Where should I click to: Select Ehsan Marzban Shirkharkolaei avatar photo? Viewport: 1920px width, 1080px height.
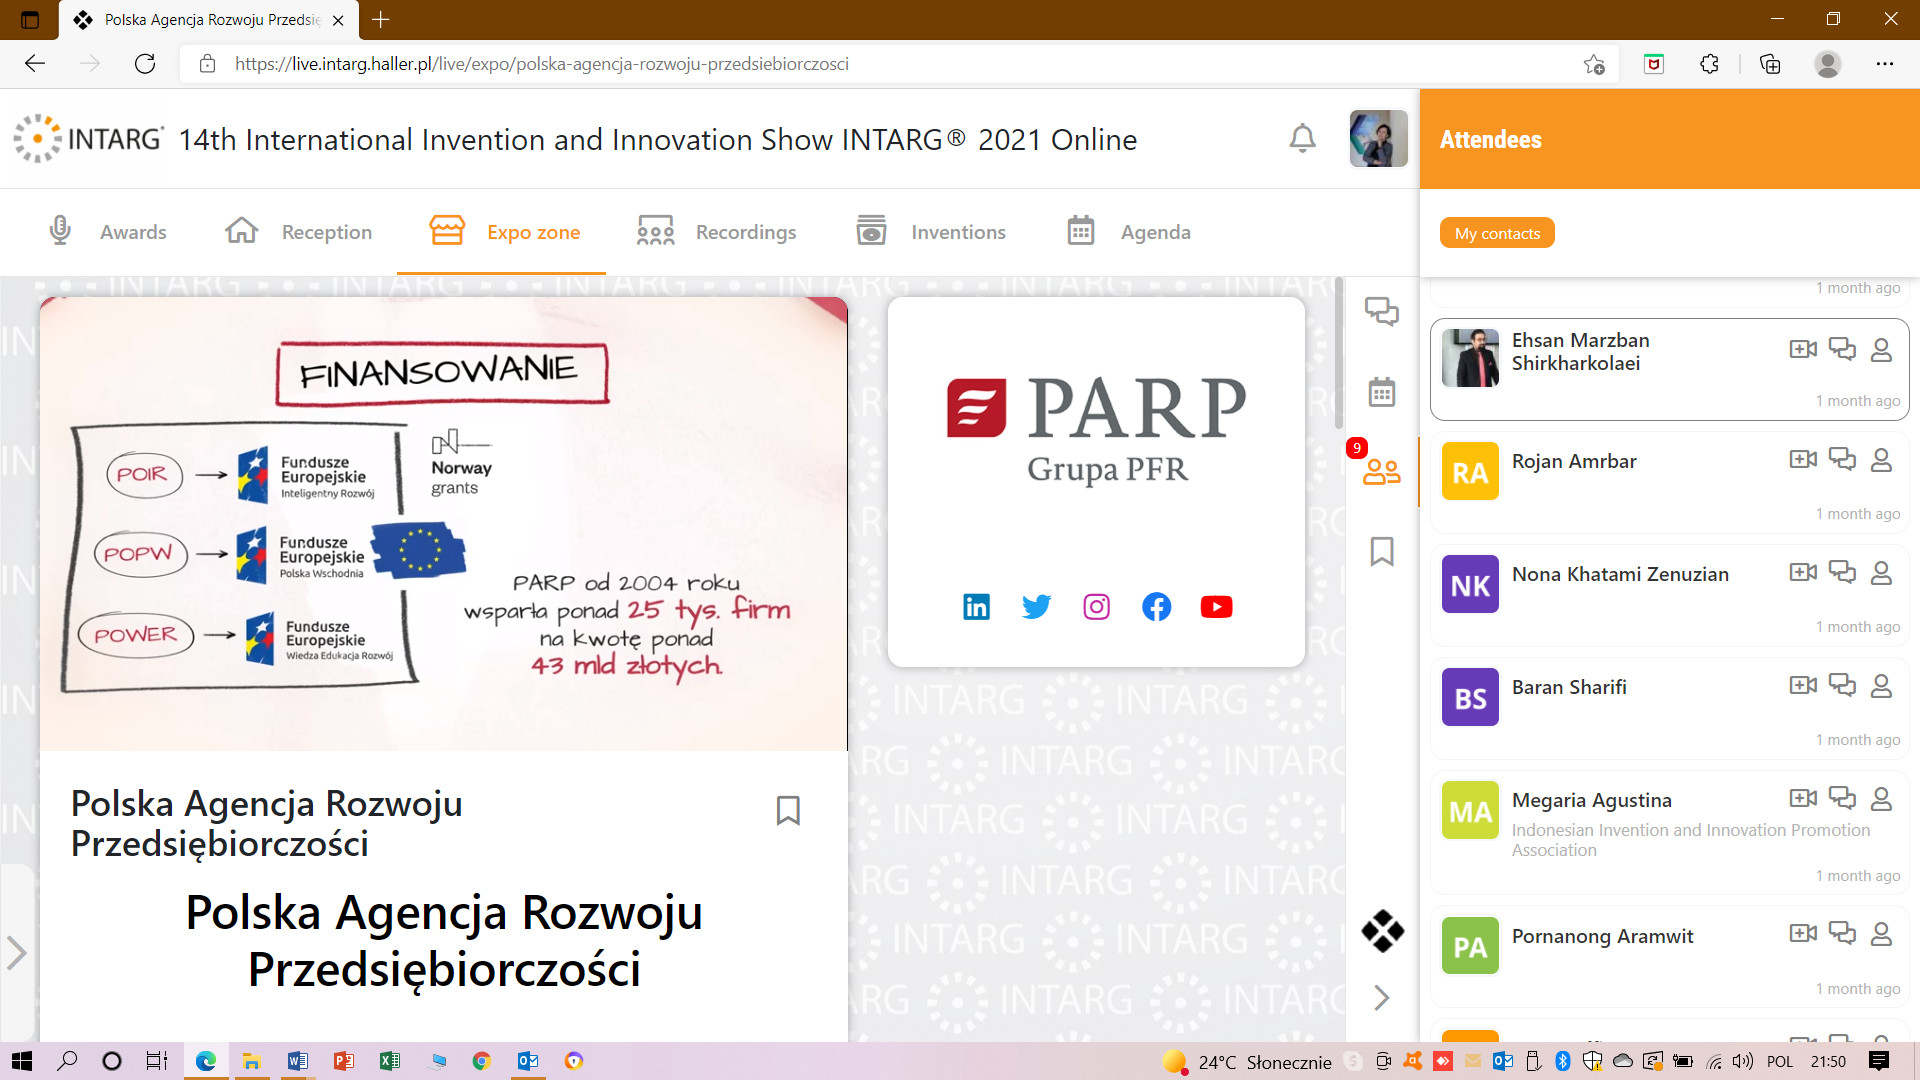click(1470, 358)
